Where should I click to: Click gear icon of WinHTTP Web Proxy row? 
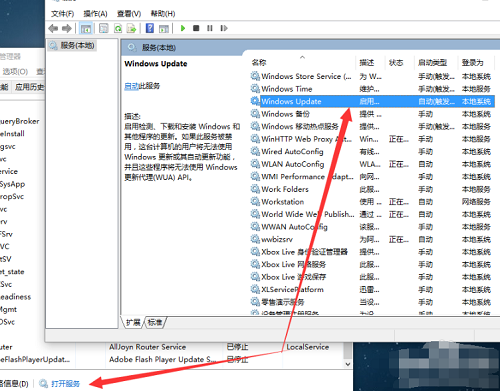tap(255, 139)
